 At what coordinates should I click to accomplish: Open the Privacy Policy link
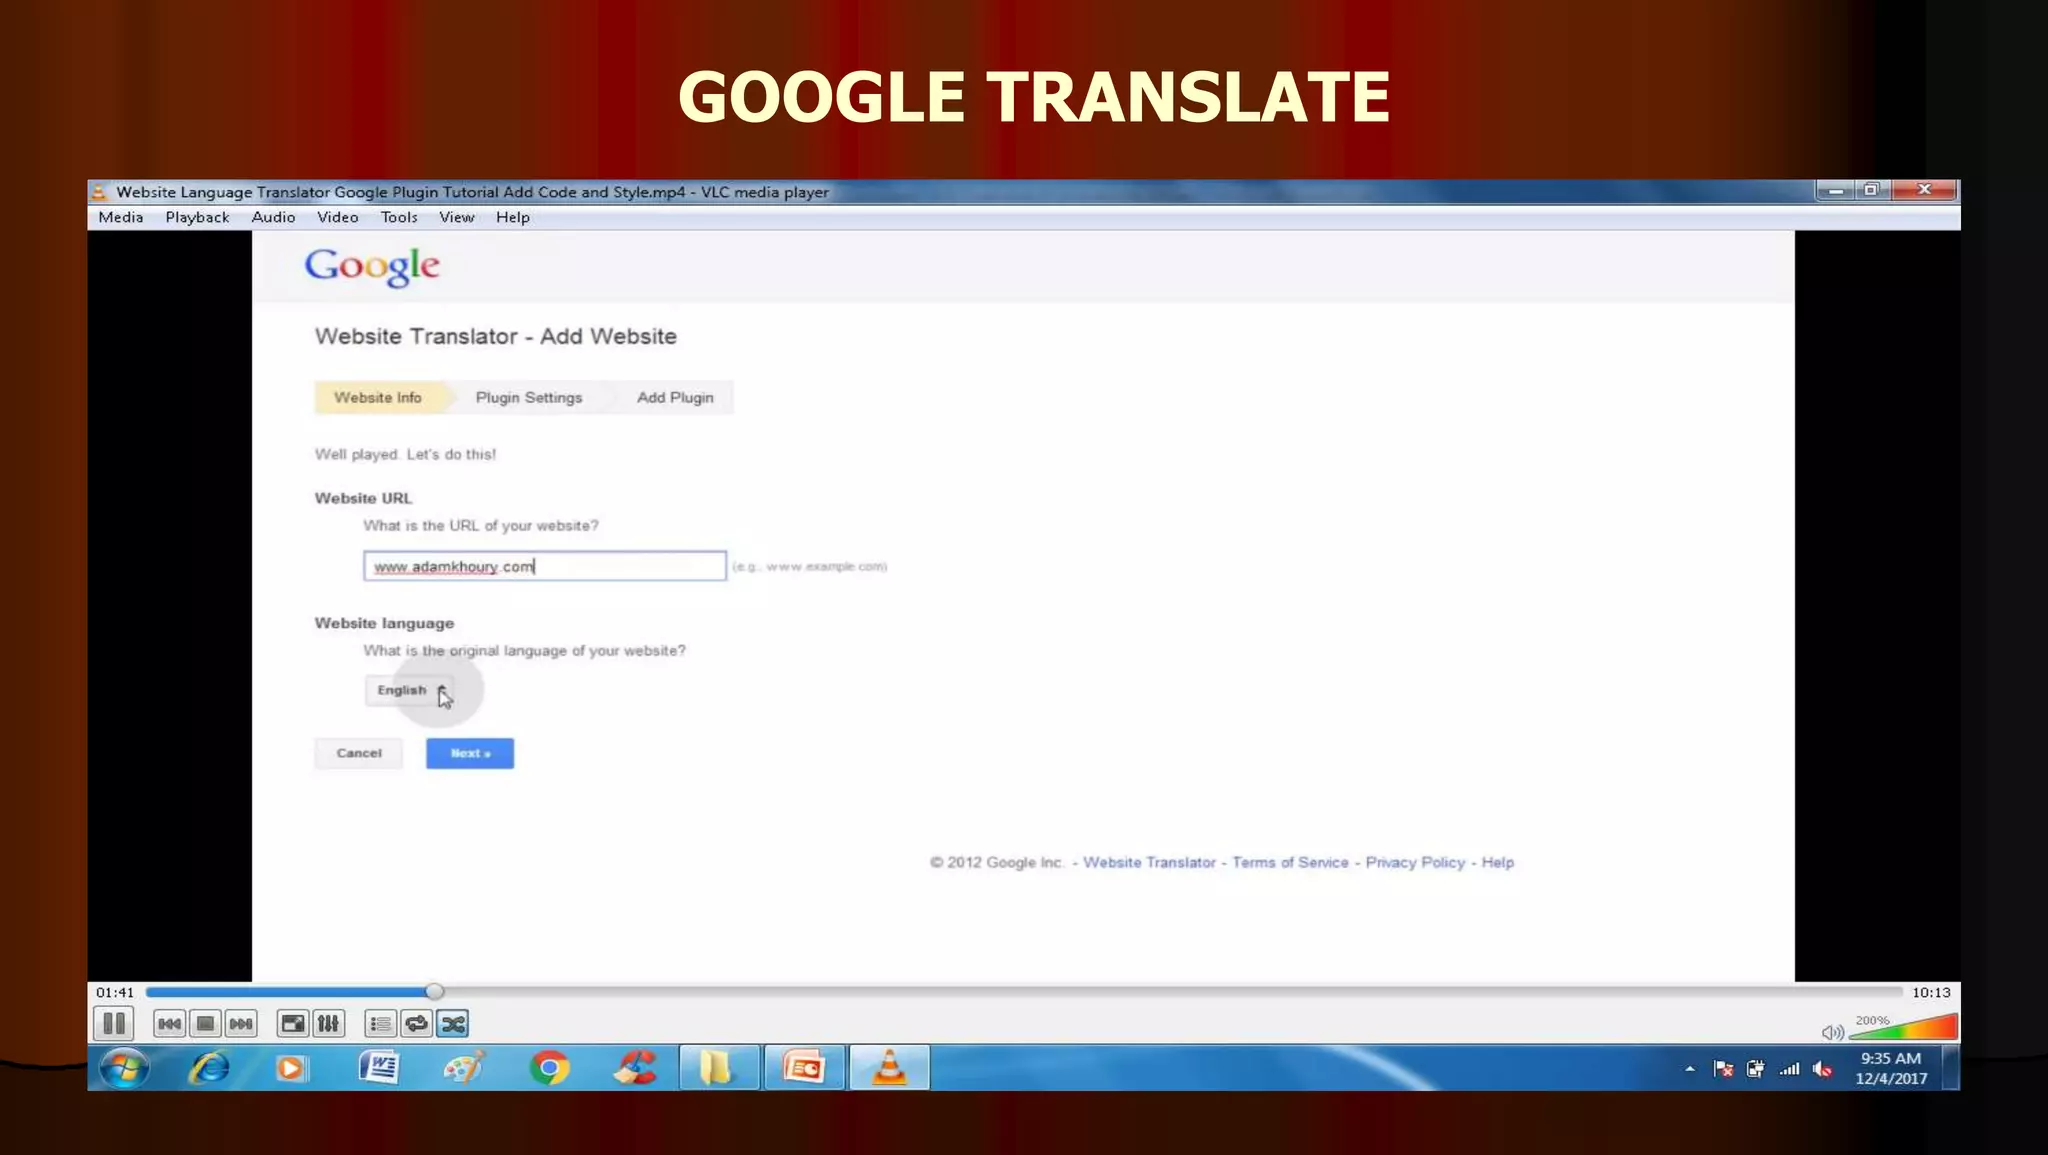point(1415,862)
